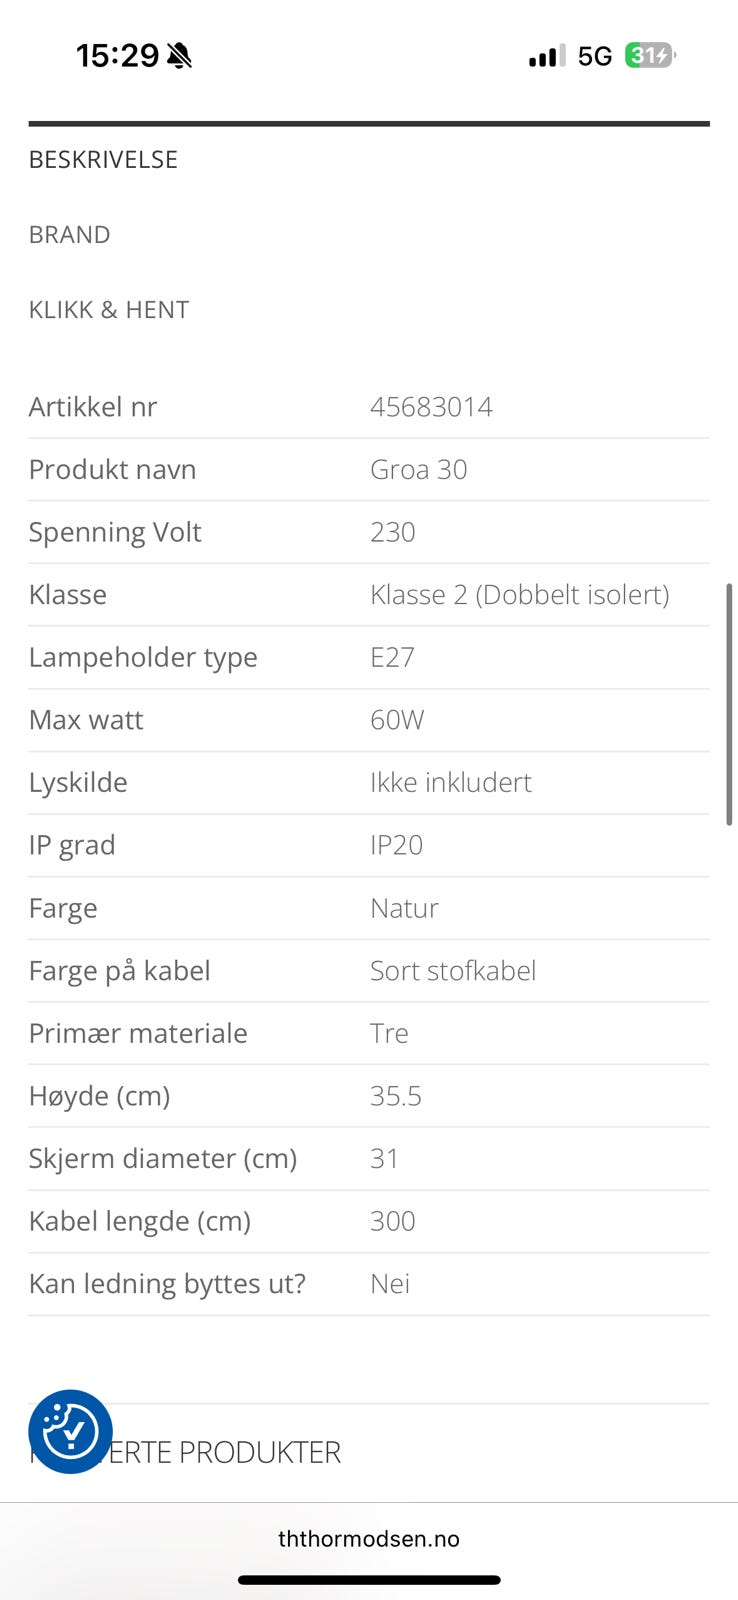Screen dimensions: 738x1600
Task: Tap the E27 lampeholder value
Action: [392, 658]
